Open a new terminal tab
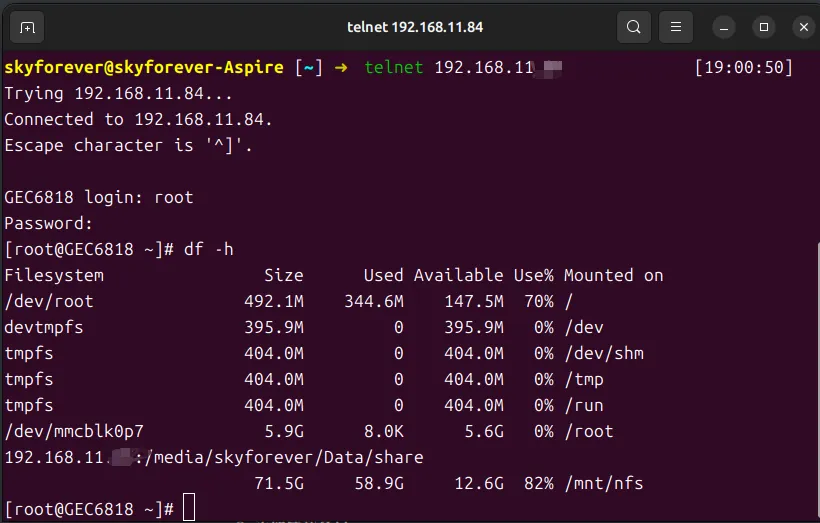 pos(27,27)
